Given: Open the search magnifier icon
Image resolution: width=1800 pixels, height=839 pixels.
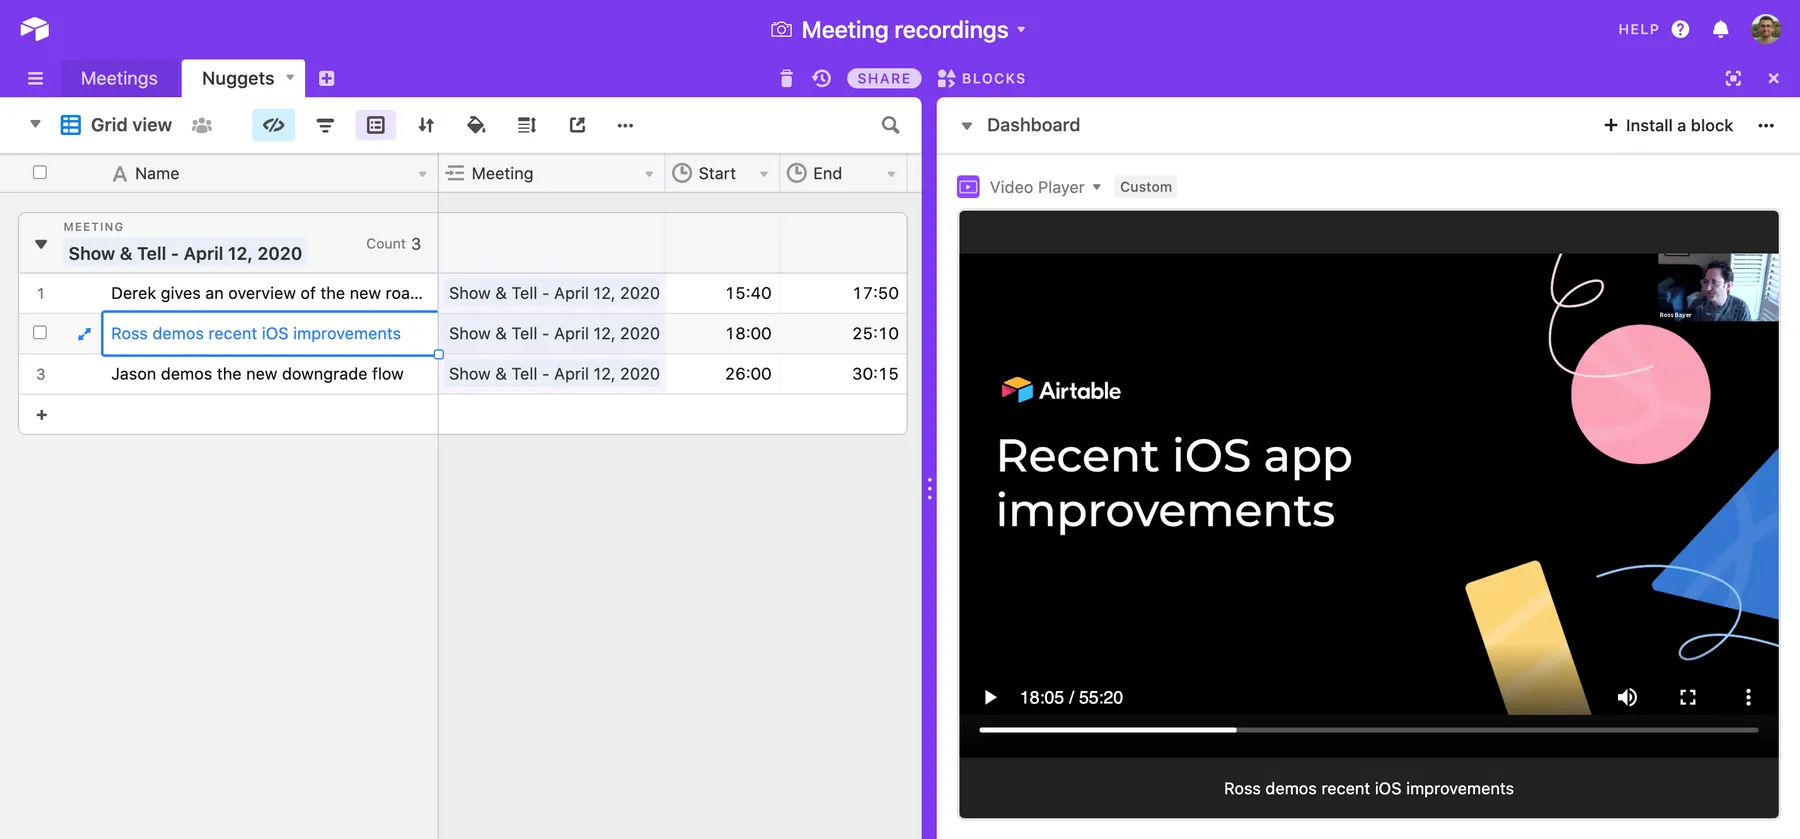Looking at the screenshot, I should [x=890, y=125].
